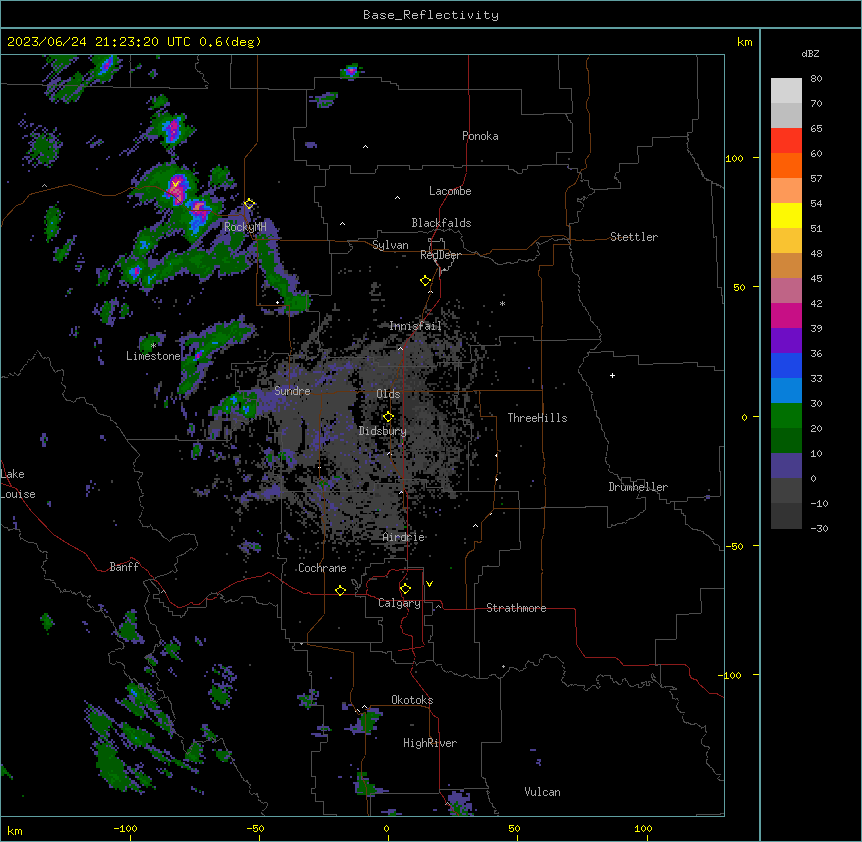Click the ThreeHills label
Image resolution: width=862 pixels, height=842 pixels.
537,418
